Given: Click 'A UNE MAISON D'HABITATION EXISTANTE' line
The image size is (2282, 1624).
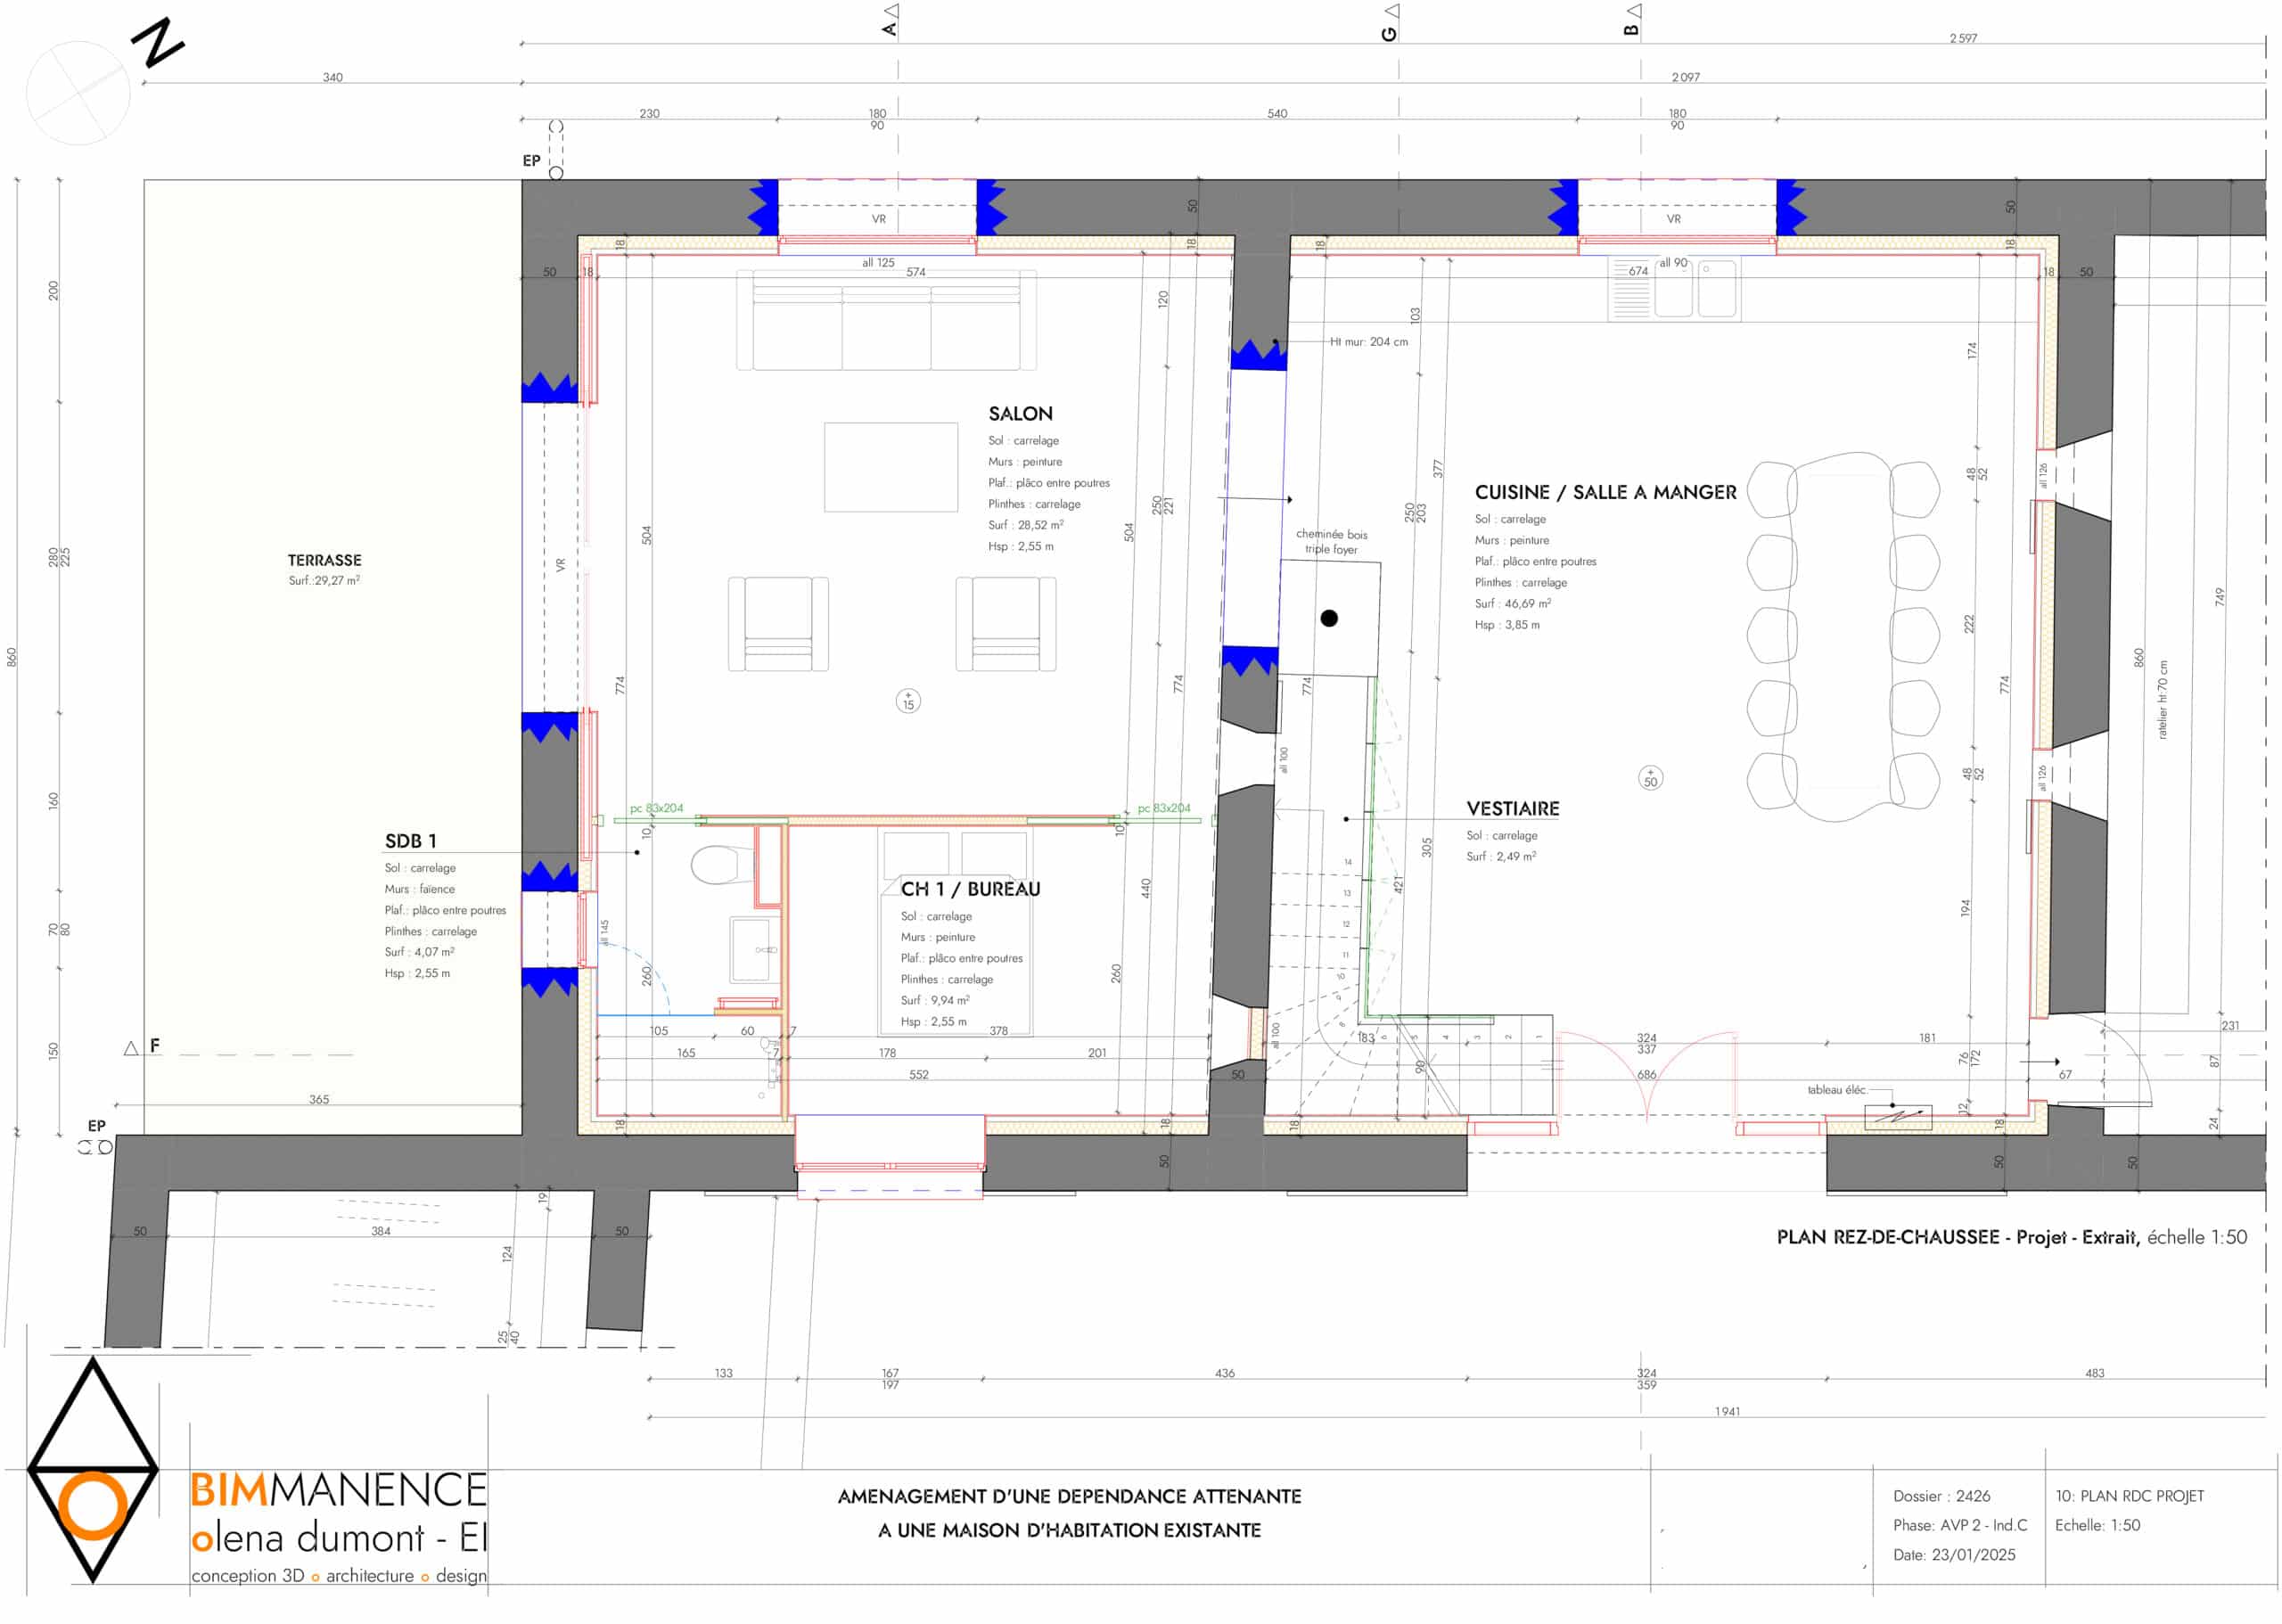Looking at the screenshot, I should (1069, 1530).
